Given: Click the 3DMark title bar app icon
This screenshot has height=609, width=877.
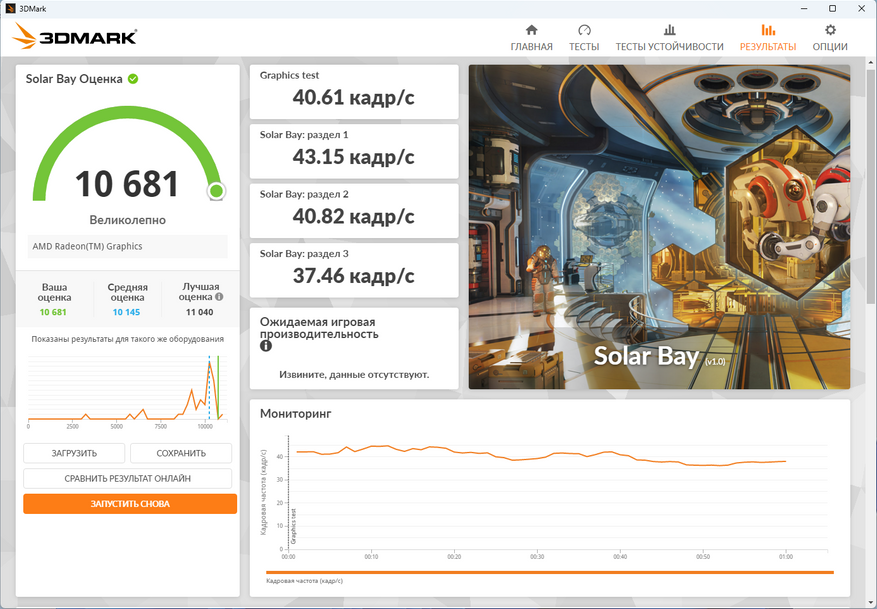Looking at the screenshot, I should (10, 8).
